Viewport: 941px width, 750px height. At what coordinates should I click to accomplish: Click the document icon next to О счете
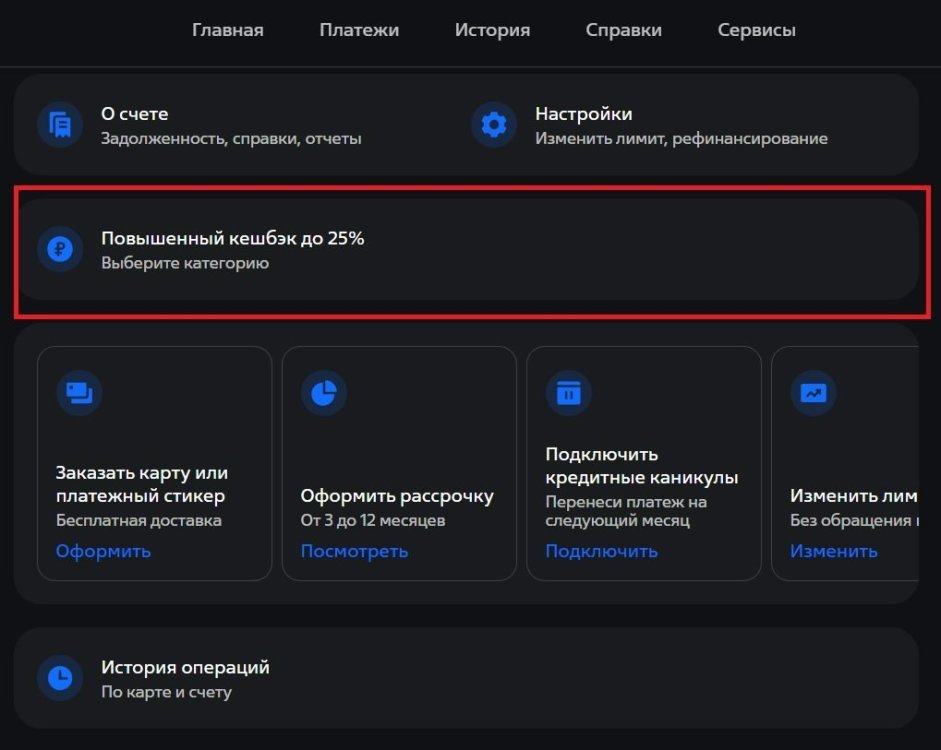60,124
